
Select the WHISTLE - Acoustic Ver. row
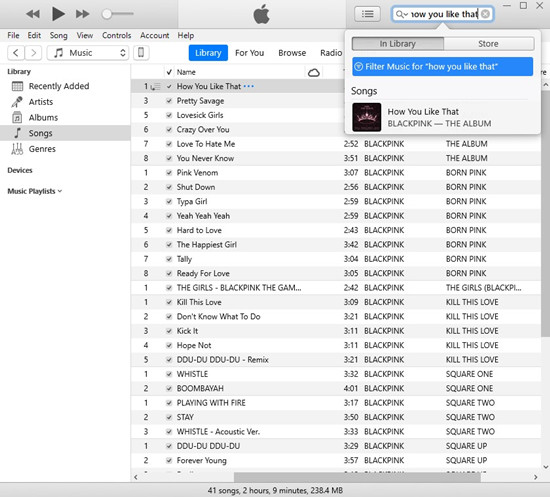point(336,432)
